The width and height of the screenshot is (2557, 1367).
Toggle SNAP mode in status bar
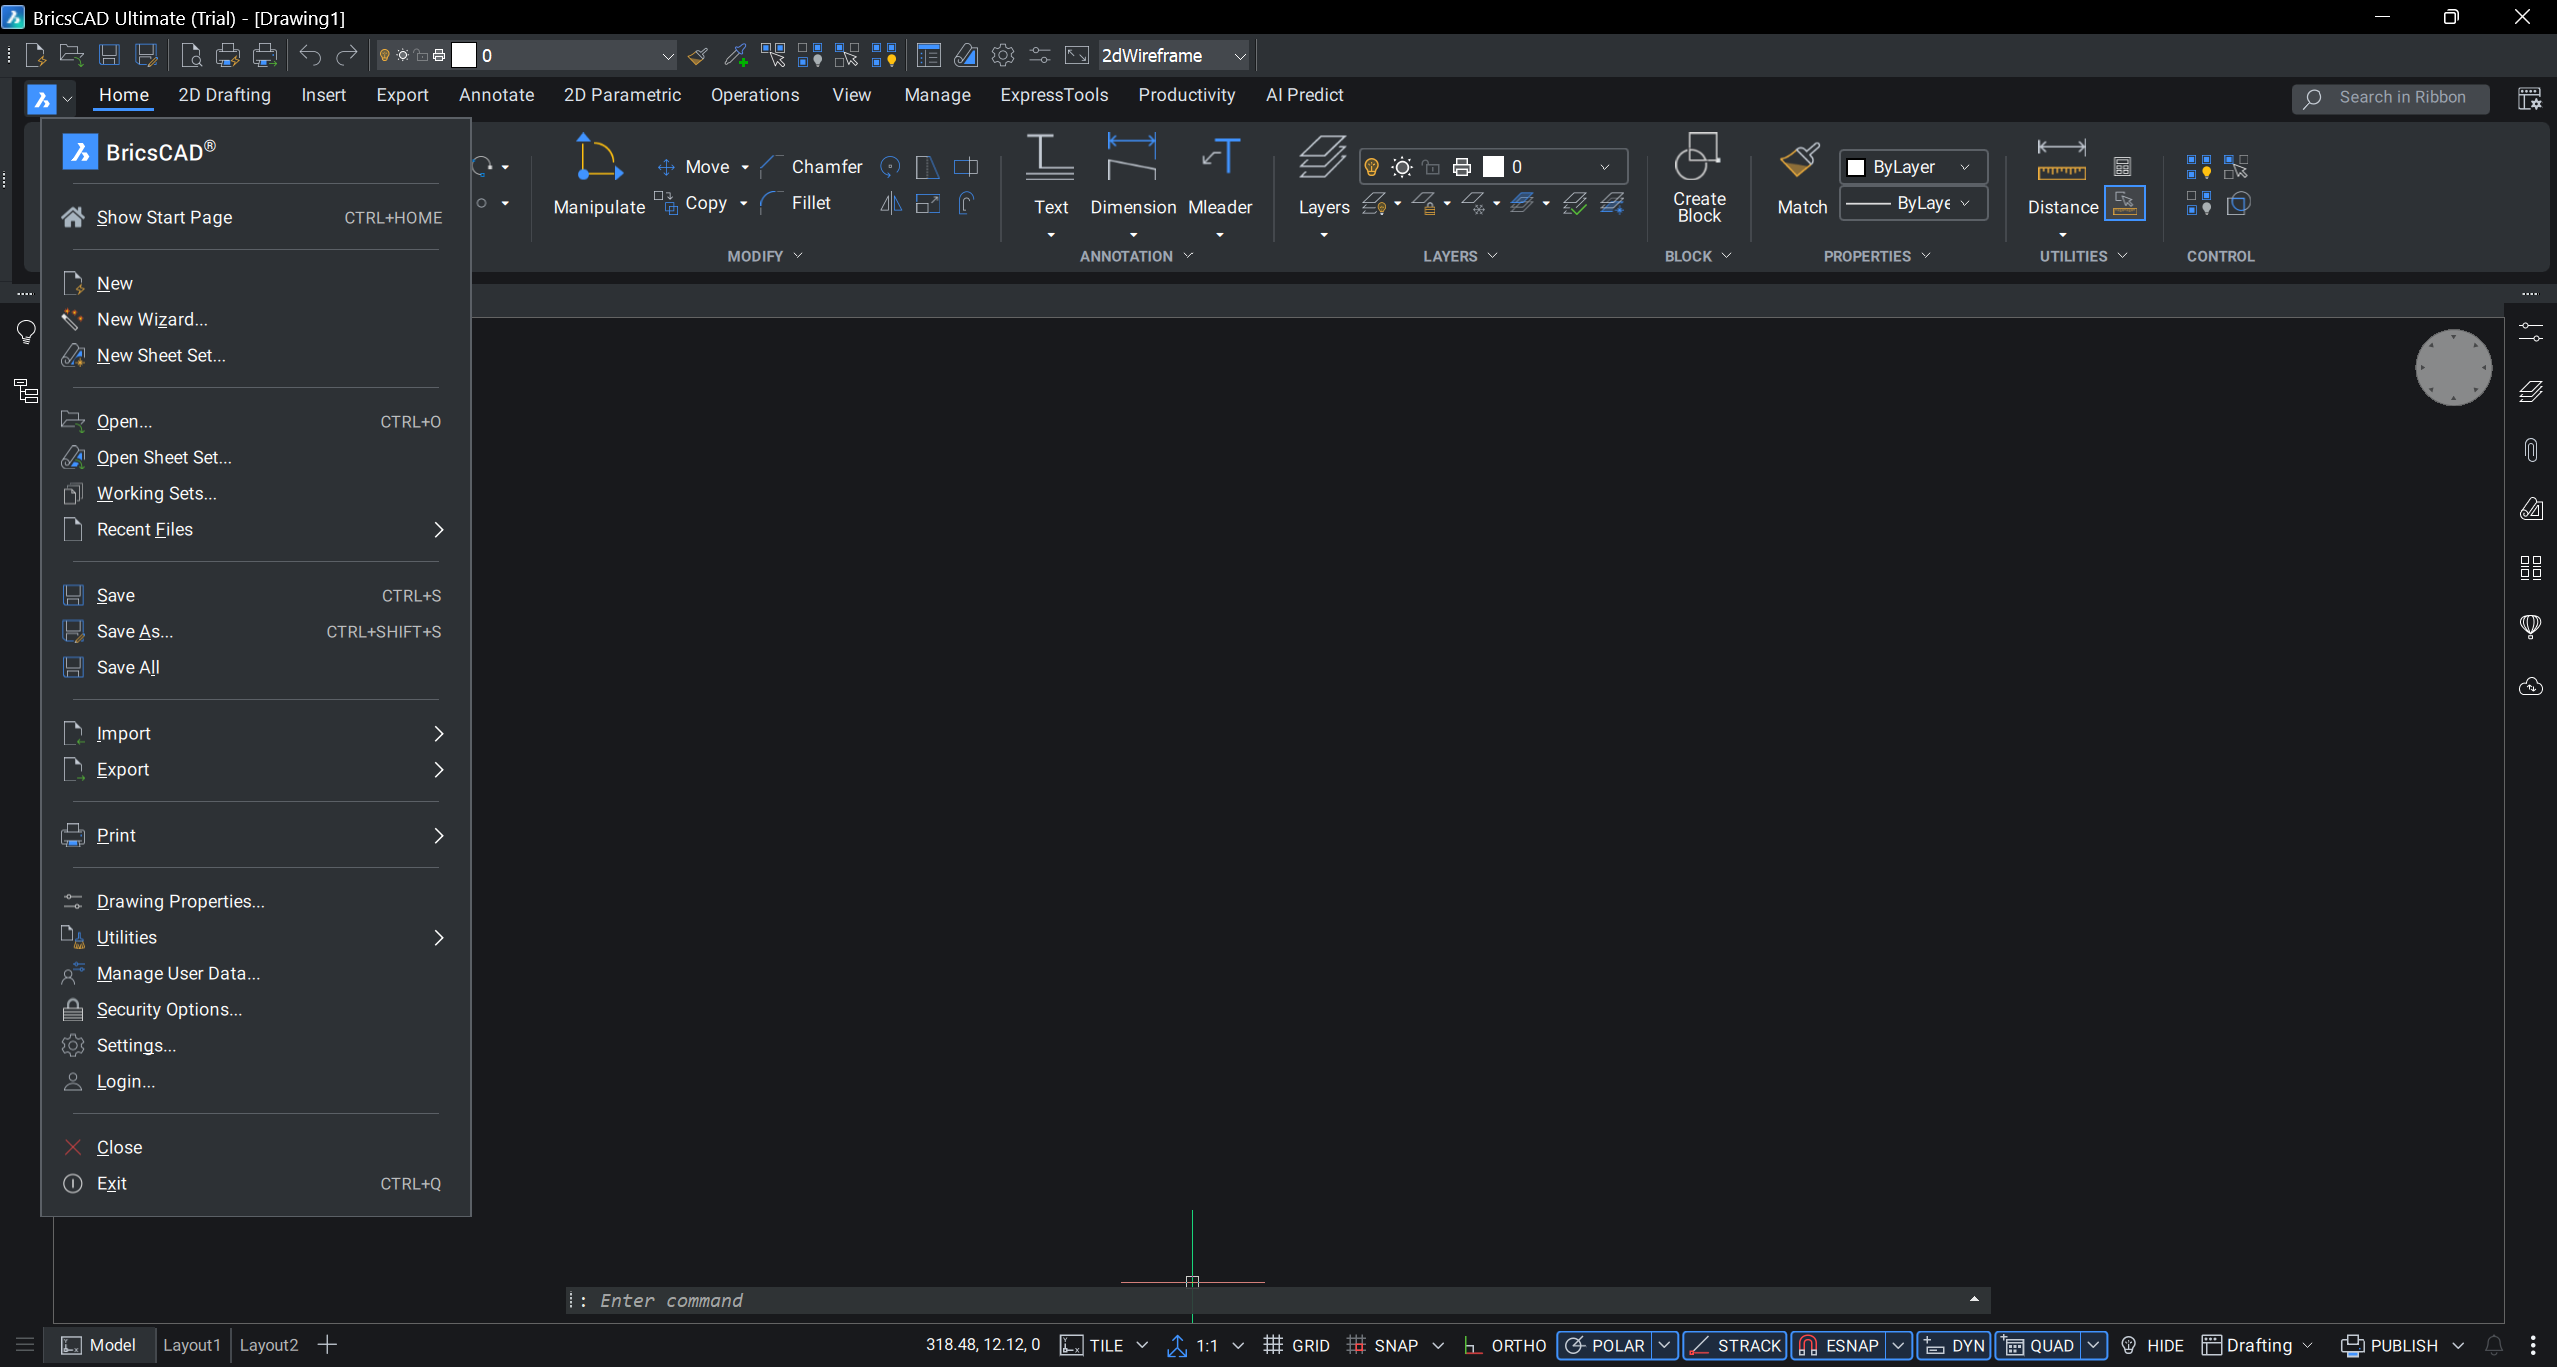(1383, 1346)
